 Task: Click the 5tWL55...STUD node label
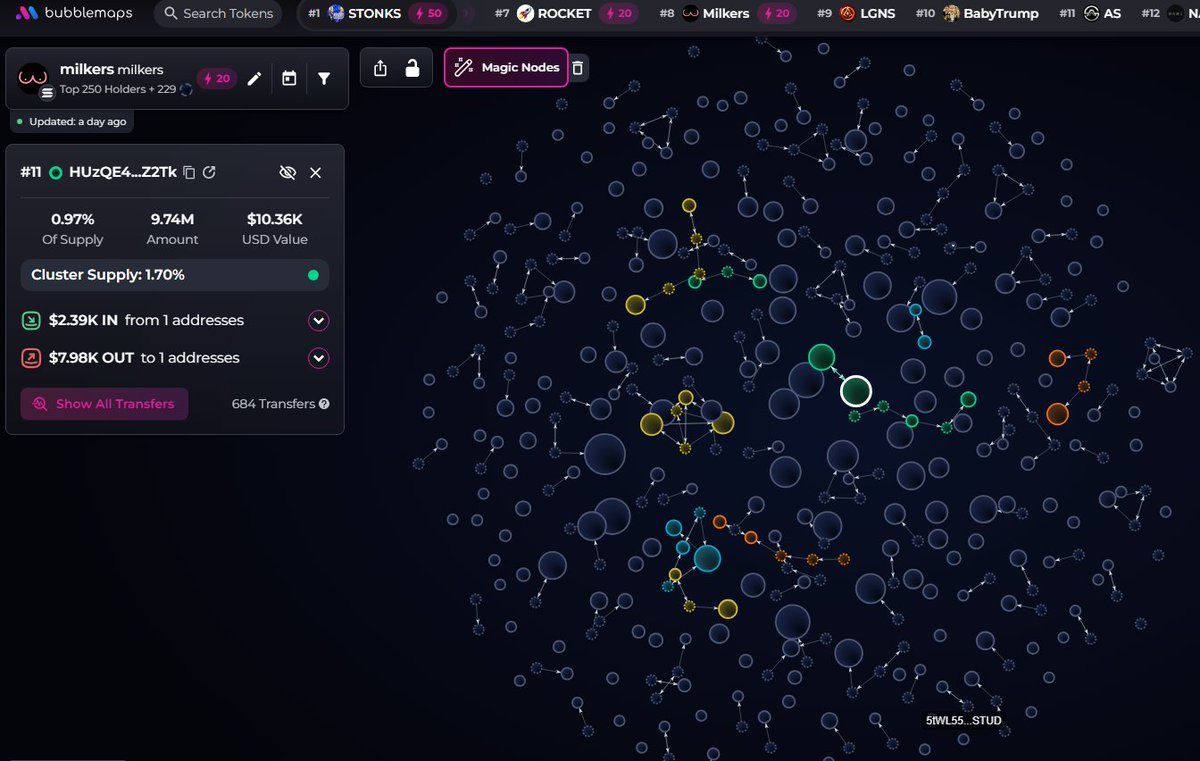[964, 720]
